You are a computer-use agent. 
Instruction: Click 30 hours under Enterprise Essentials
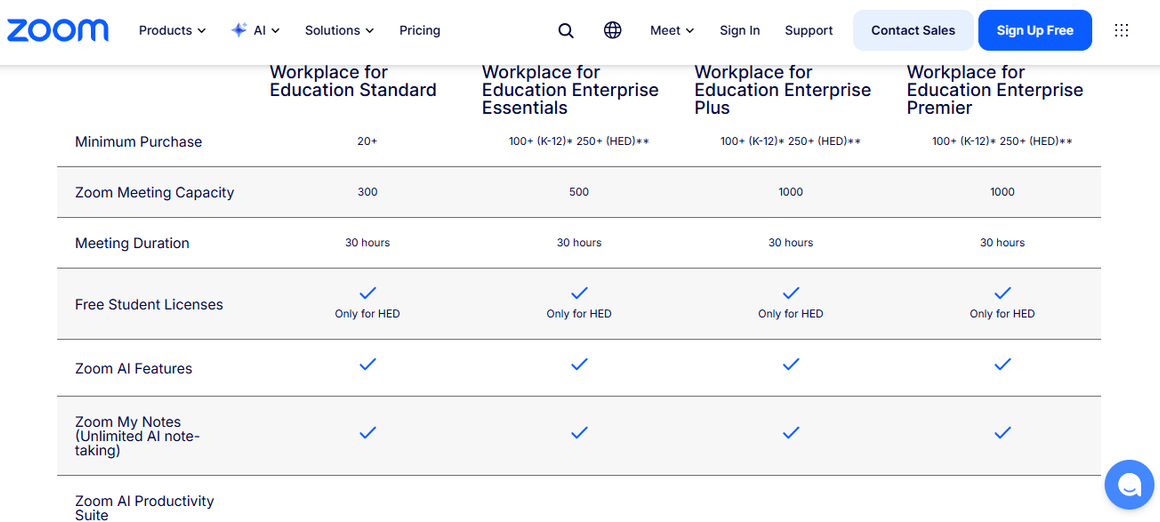[579, 243]
